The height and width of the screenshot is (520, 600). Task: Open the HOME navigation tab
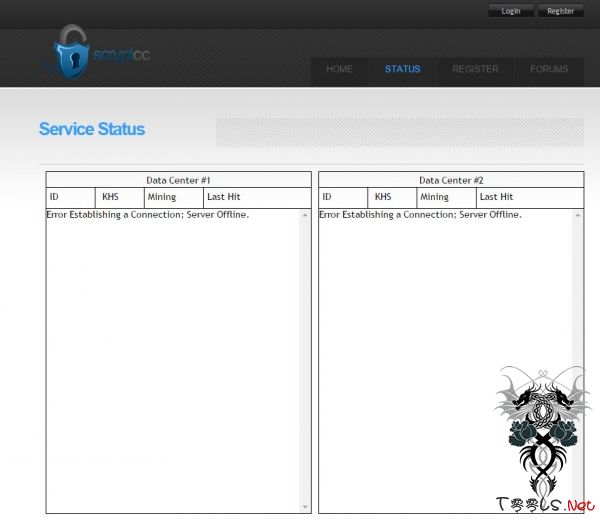tap(339, 70)
